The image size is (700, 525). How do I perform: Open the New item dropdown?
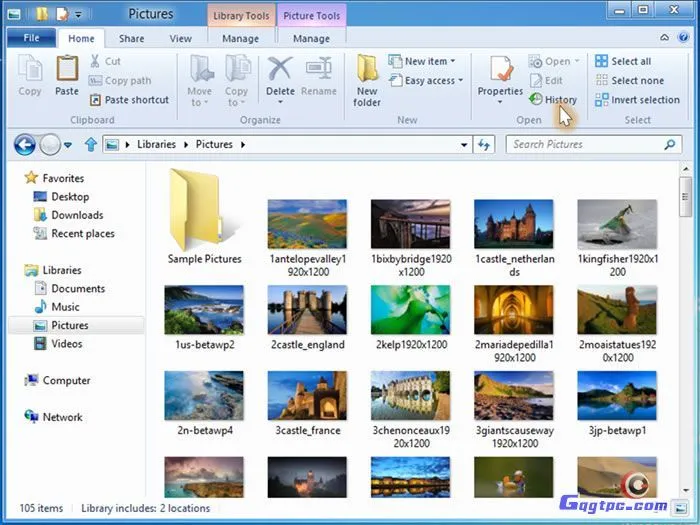point(453,61)
